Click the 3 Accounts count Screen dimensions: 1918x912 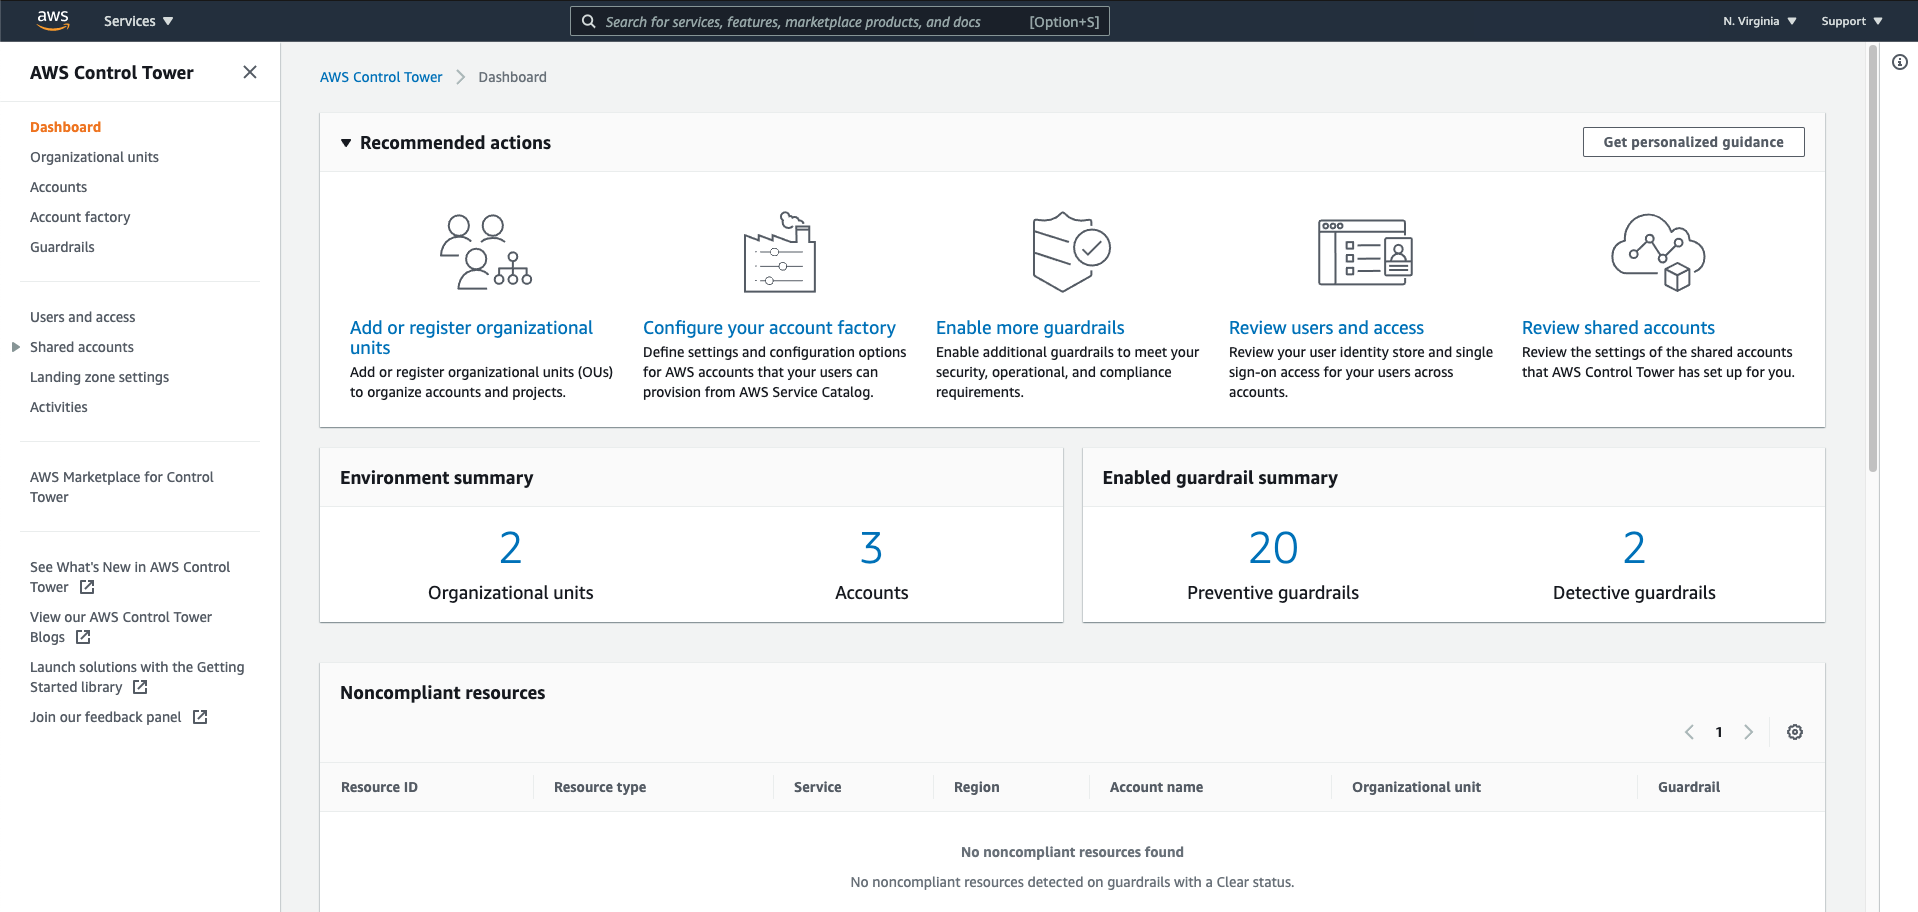871,548
